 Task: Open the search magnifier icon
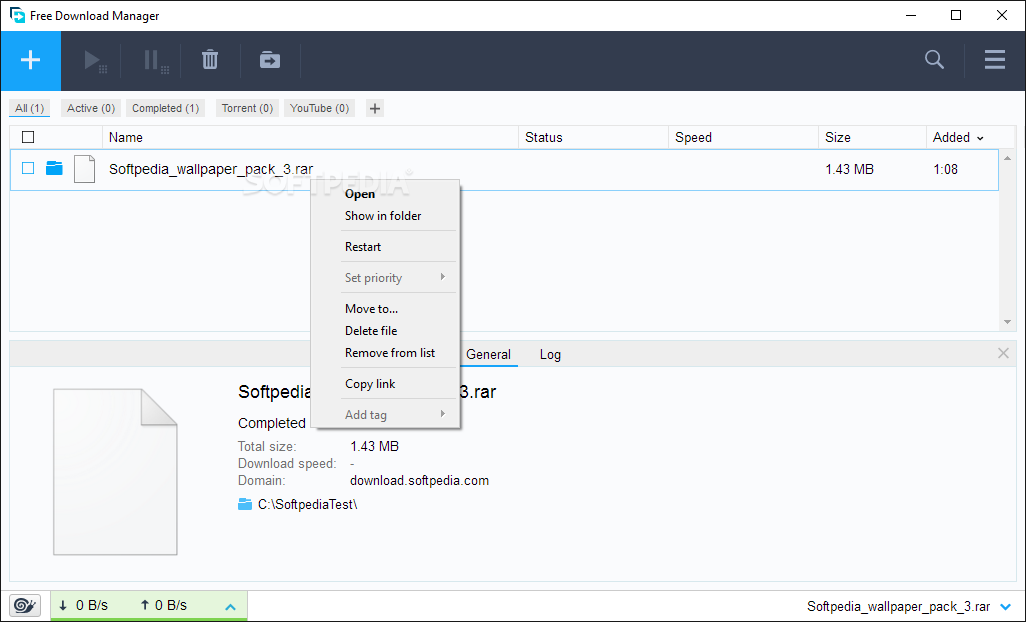pyautogui.click(x=934, y=60)
